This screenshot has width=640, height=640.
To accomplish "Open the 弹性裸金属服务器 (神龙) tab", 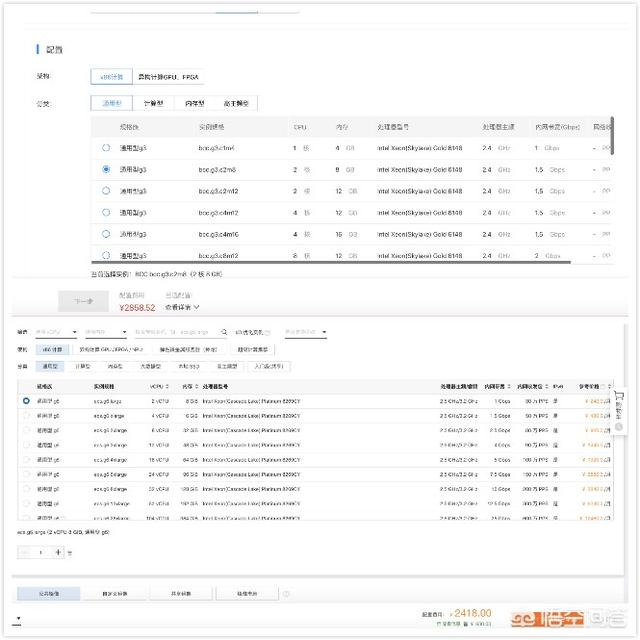I will click(188, 349).
